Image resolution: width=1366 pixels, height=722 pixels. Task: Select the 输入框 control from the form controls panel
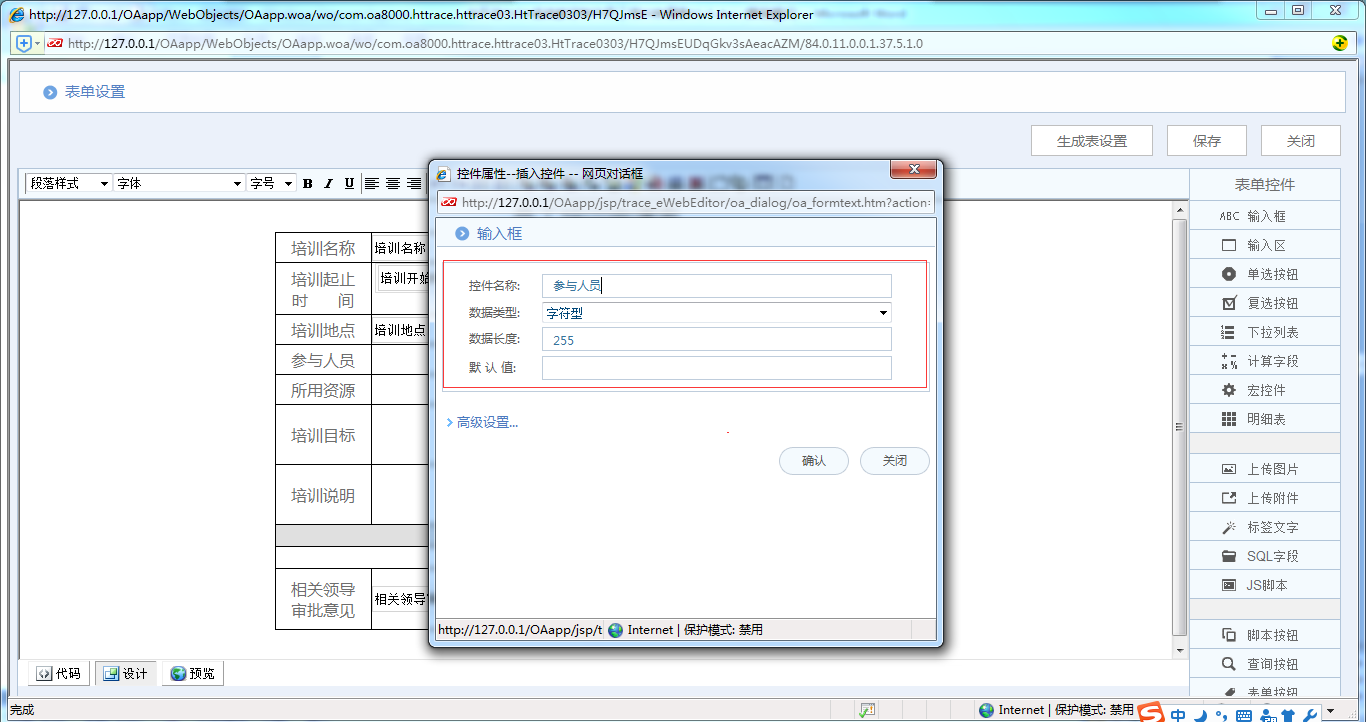[1264, 215]
